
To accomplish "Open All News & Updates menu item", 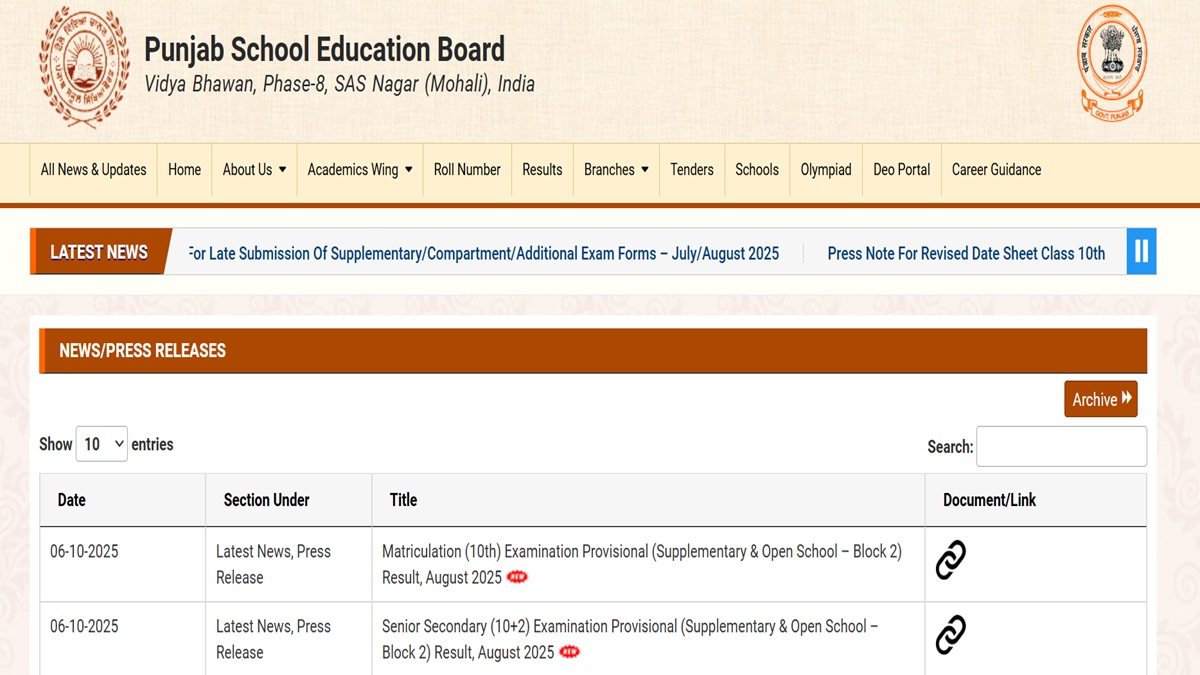I will click(93, 170).
